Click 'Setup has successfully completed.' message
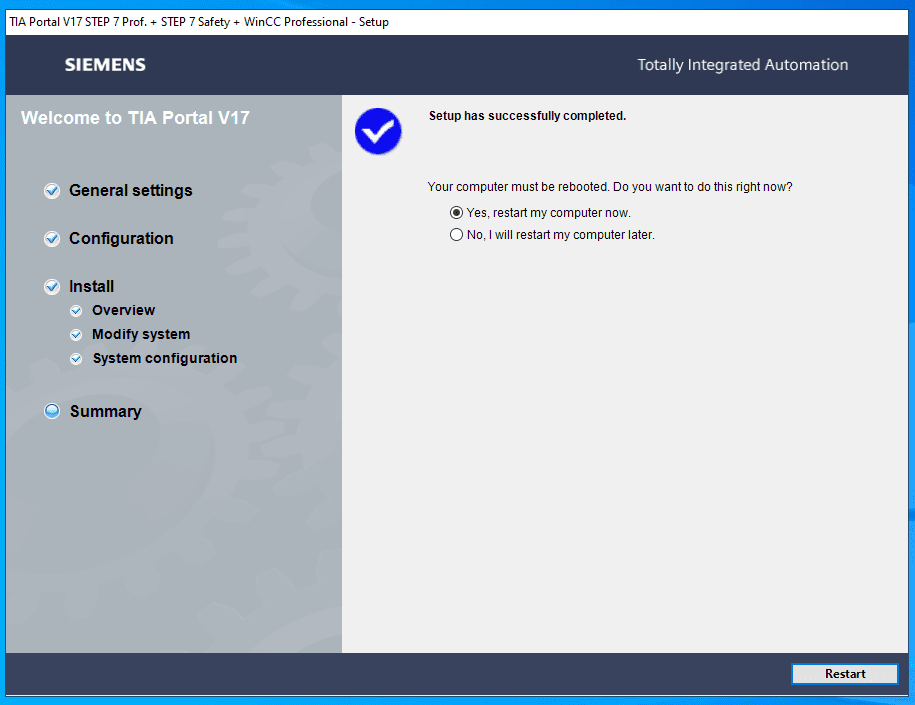Image resolution: width=915 pixels, height=705 pixels. tap(528, 116)
